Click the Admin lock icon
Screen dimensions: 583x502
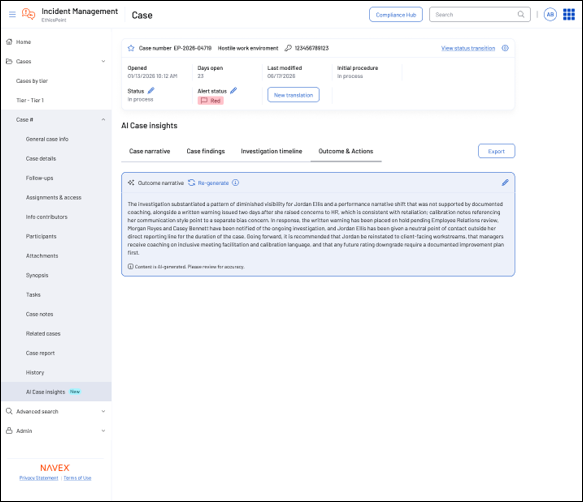tap(9, 430)
